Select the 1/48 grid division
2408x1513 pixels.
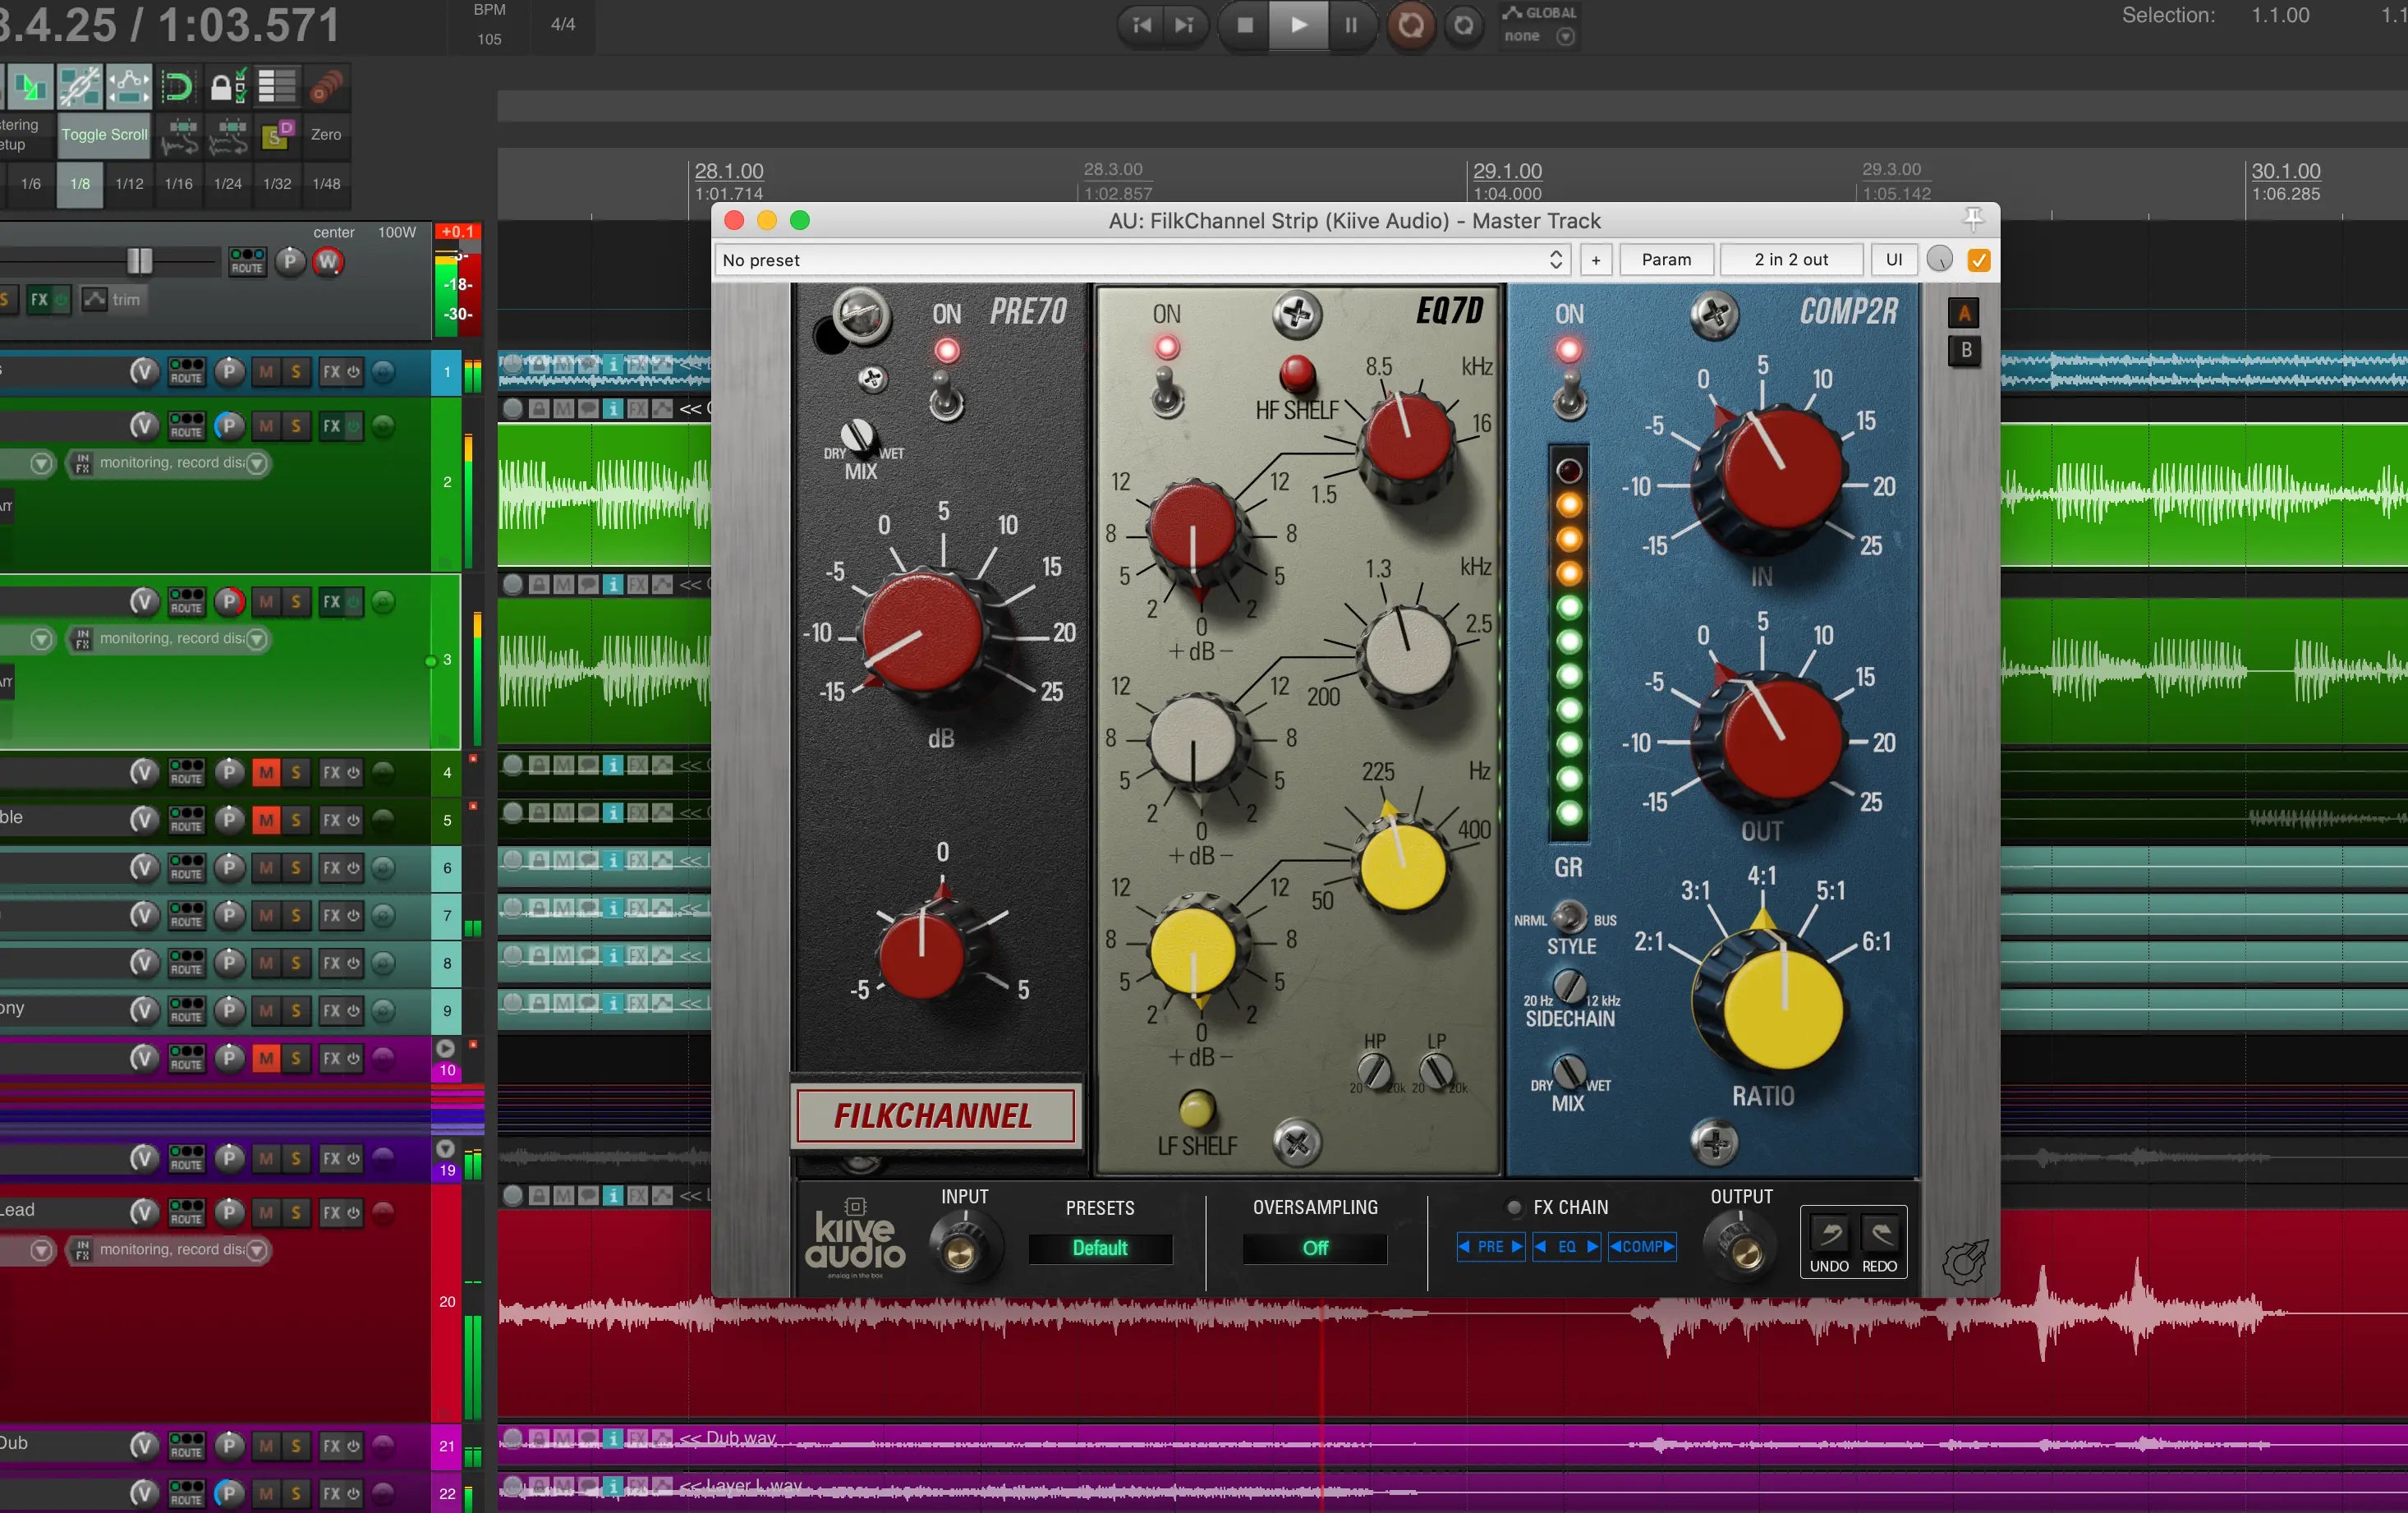[x=326, y=184]
